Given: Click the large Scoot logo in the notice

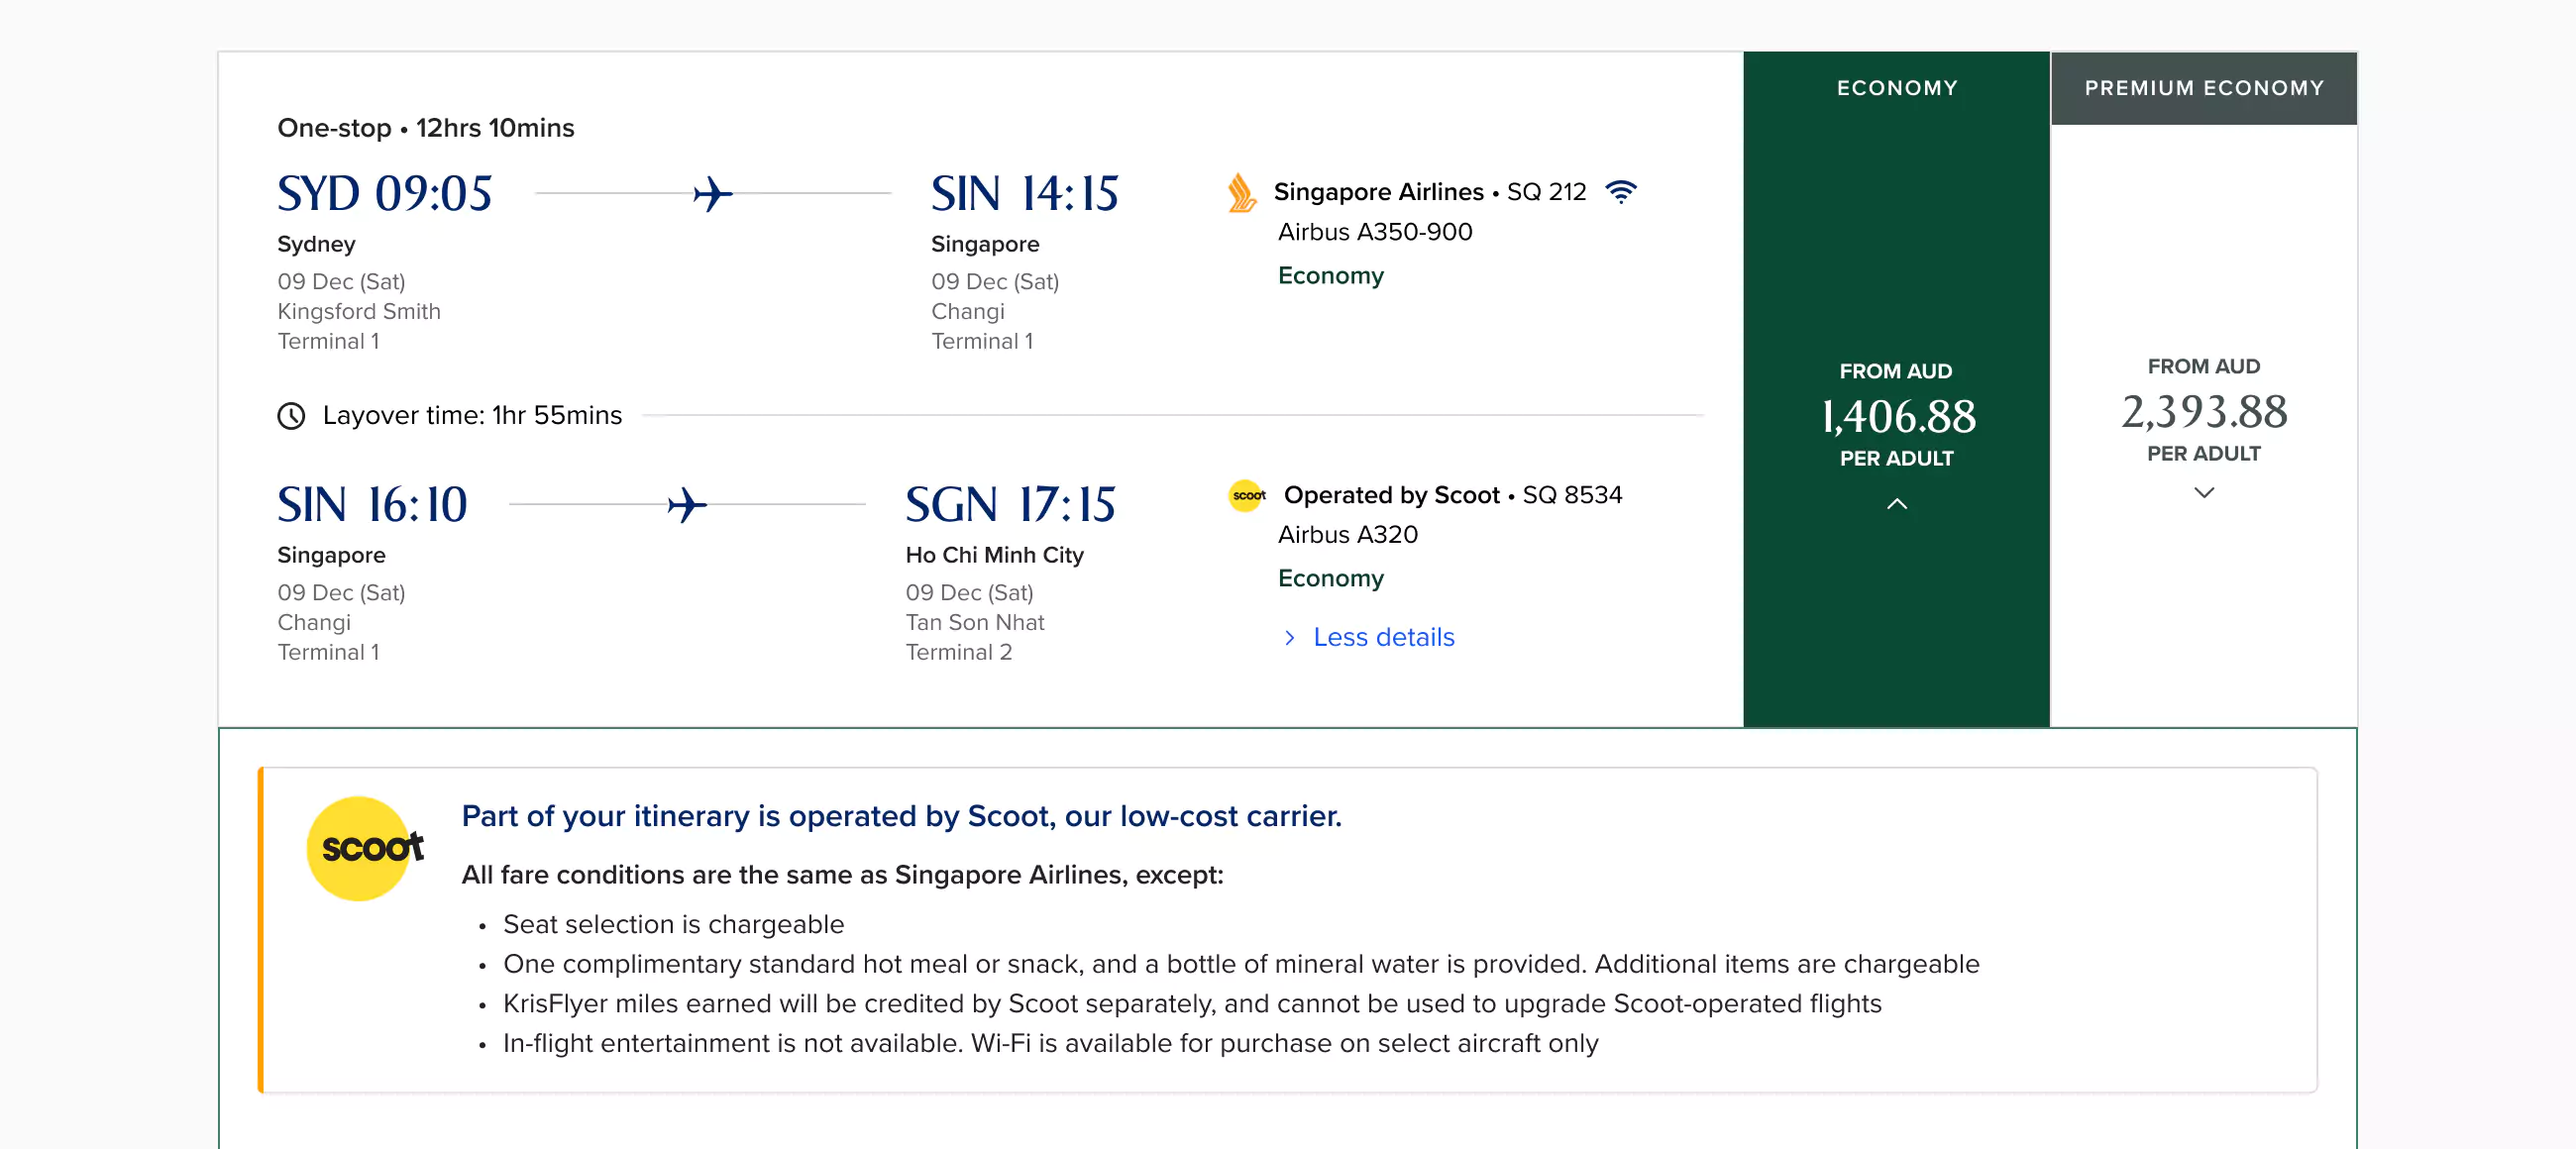Looking at the screenshot, I should 364,848.
